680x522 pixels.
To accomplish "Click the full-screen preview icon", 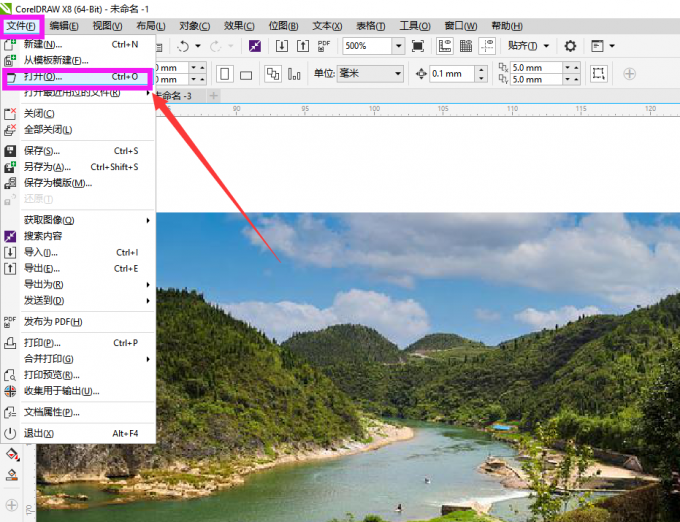I will (418, 46).
